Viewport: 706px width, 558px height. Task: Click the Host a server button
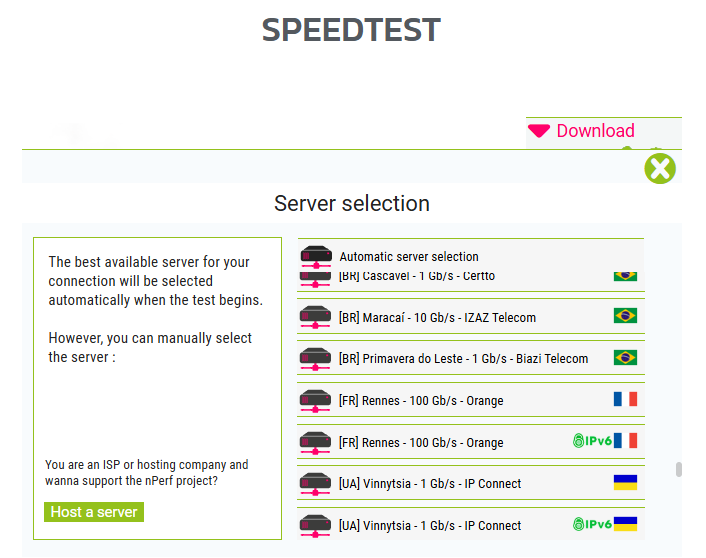tap(95, 512)
